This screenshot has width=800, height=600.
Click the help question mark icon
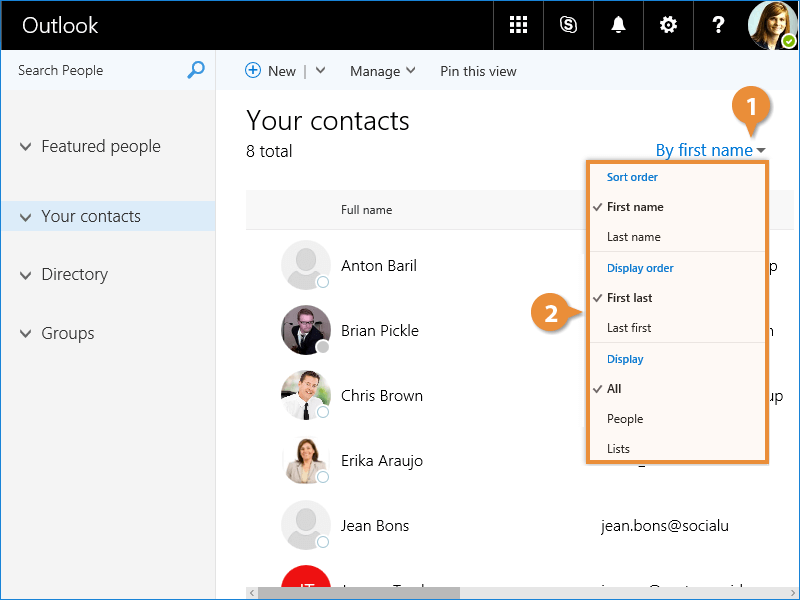718,25
